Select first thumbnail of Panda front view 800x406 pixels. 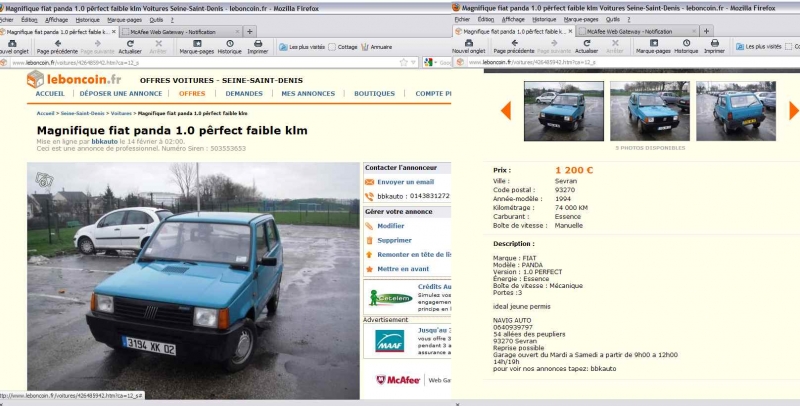coord(564,111)
